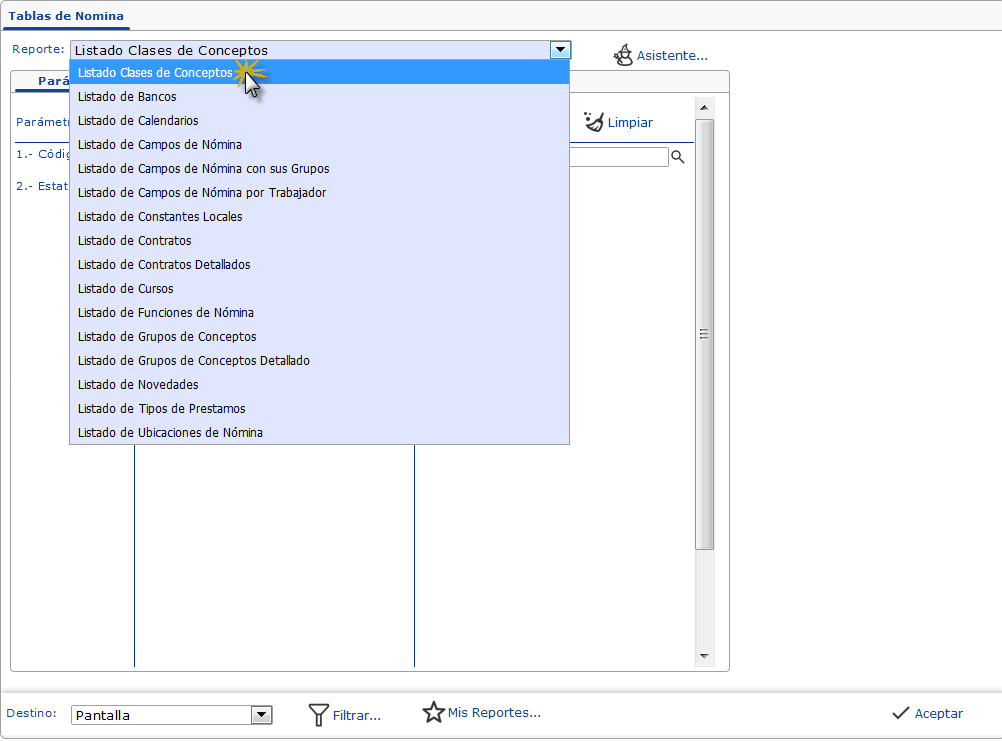Collapse the Reporte dropdown arrow
Viewport: 1002px width, 741px height.
(560, 50)
